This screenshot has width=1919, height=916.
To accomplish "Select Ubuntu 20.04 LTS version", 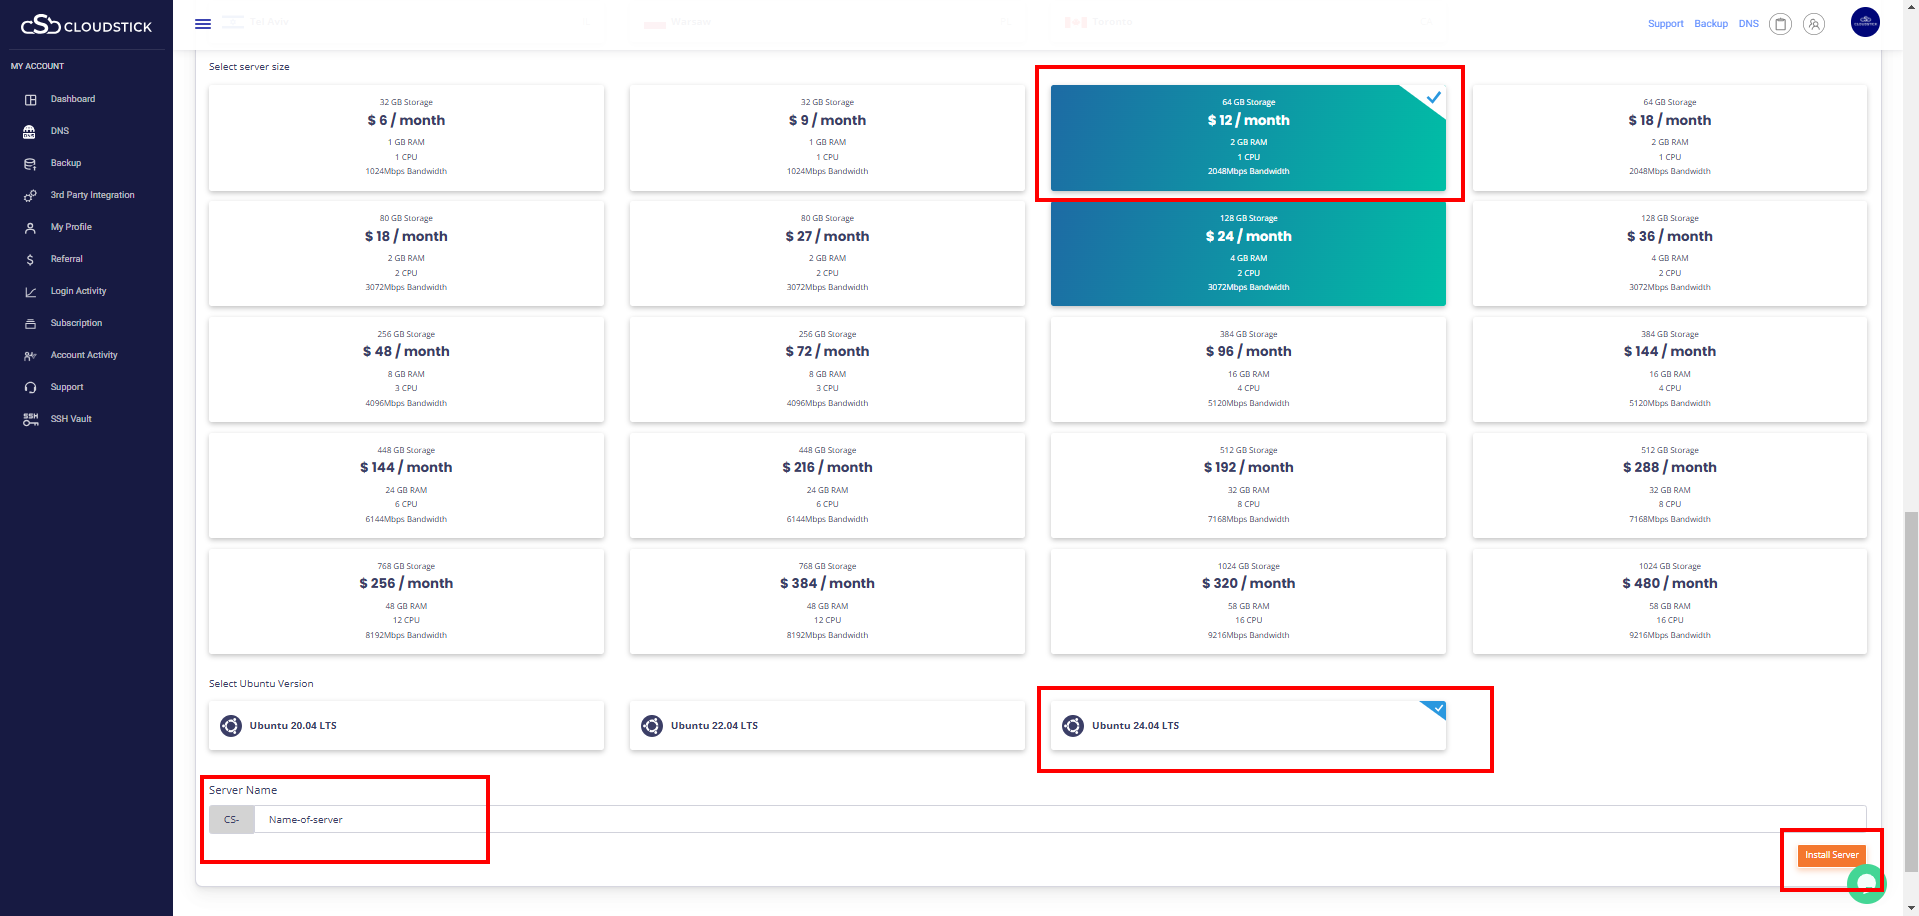I will [x=406, y=726].
